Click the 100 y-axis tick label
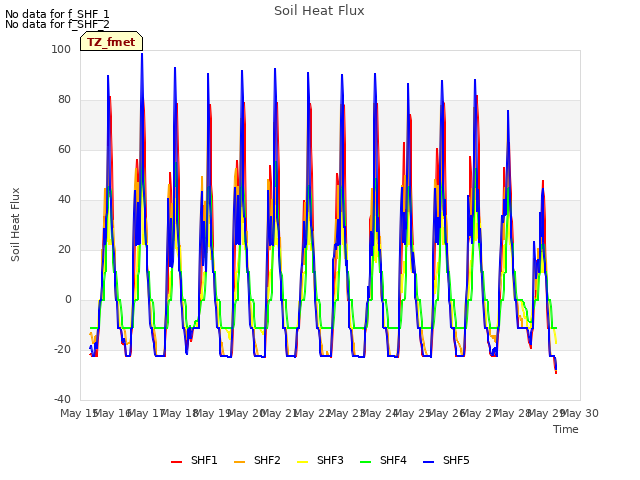Image resolution: width=640 pixels, height=480 pixels. (x=61, y=49)
